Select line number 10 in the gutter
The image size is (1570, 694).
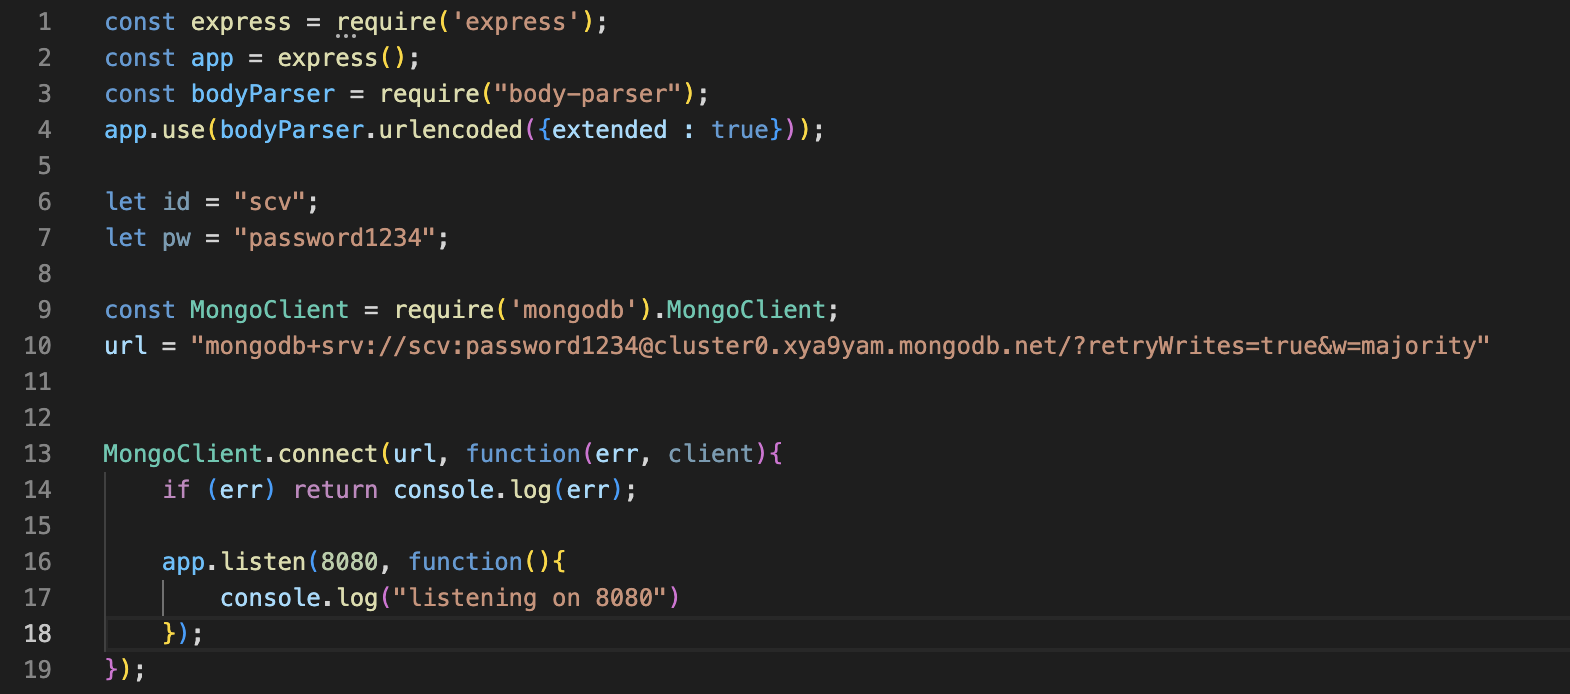tap(37, 346)
